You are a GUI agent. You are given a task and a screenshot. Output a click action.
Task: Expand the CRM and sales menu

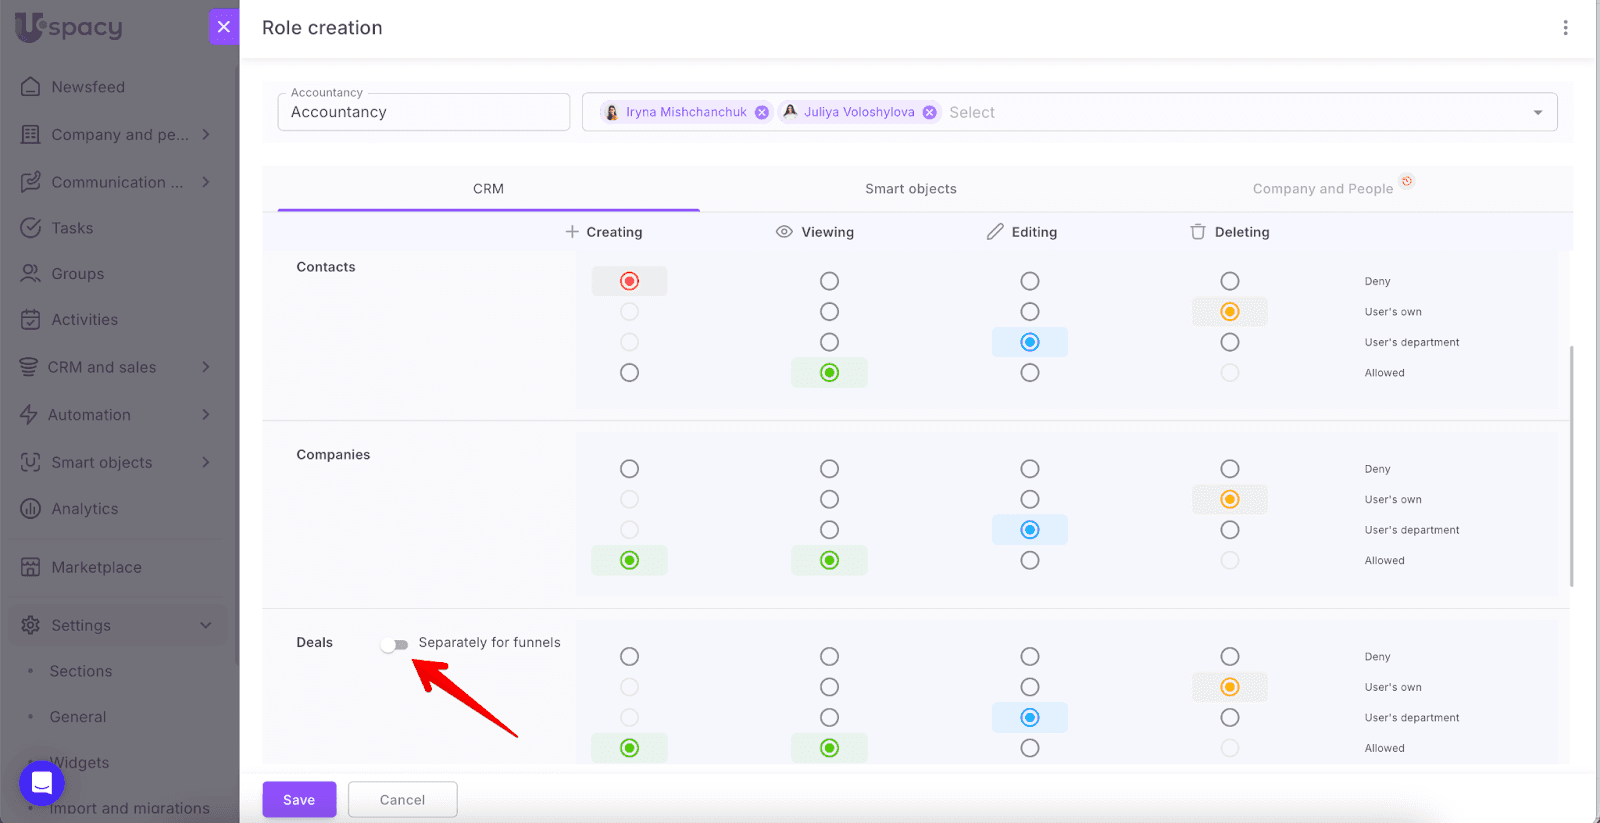pyautogui.click(x=205, y=367)
